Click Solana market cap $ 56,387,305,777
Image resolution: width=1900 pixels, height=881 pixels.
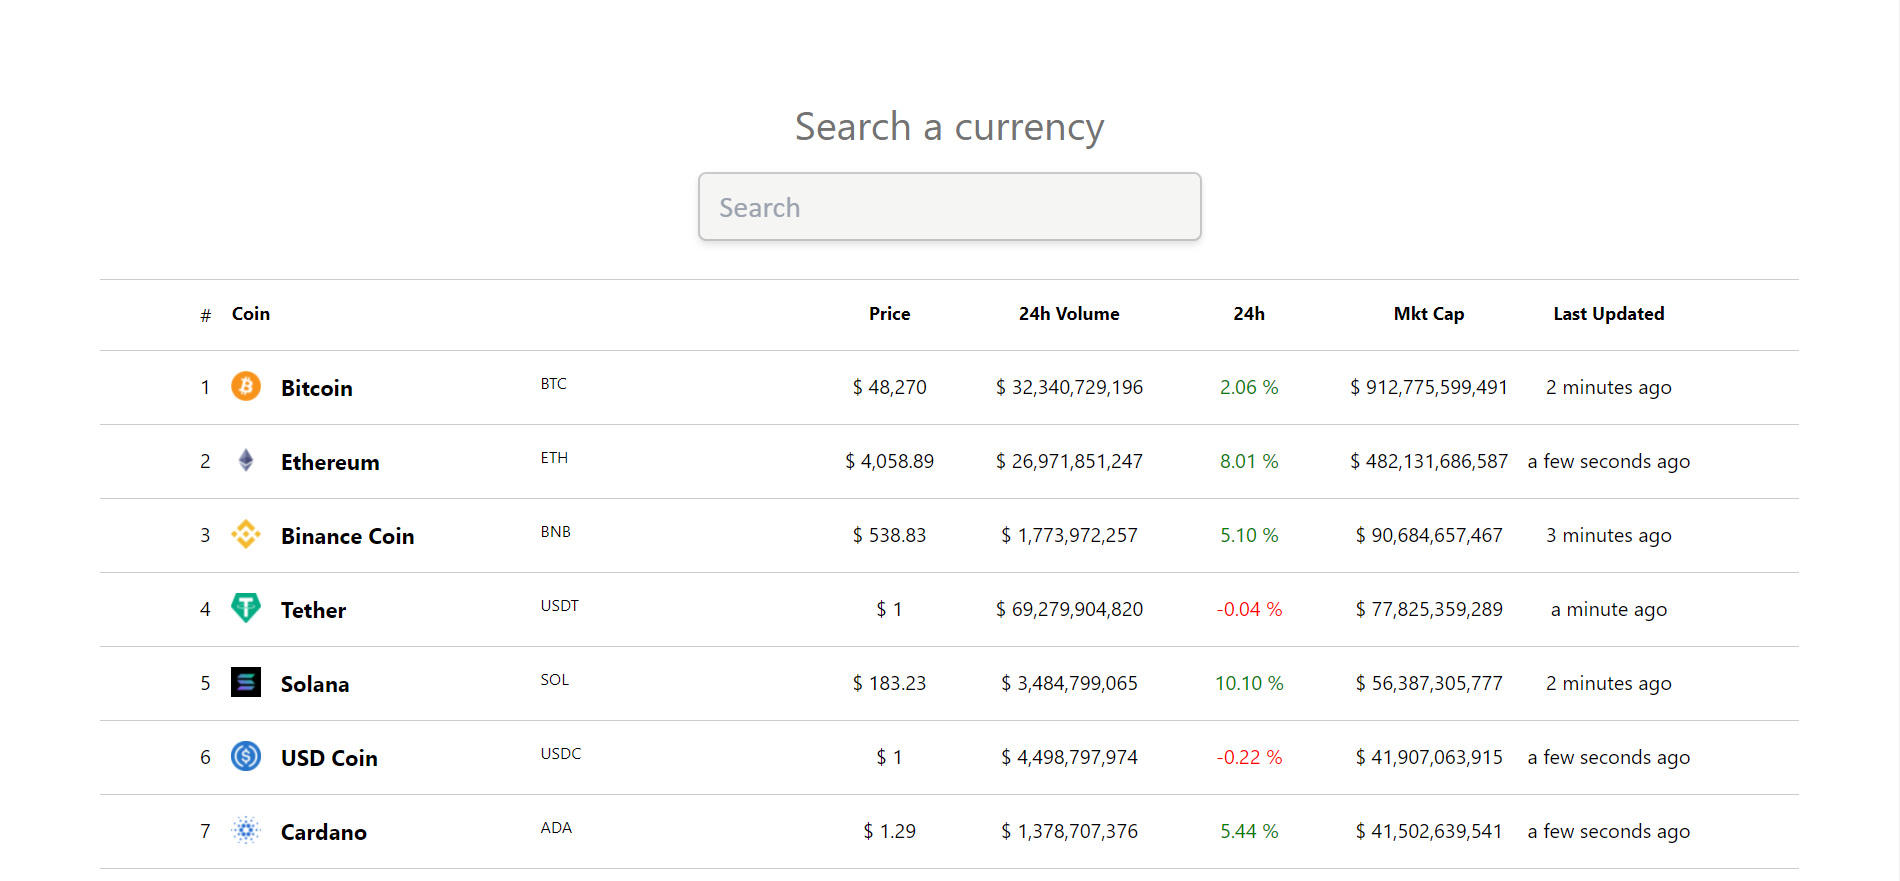(x=1429, y=683)
